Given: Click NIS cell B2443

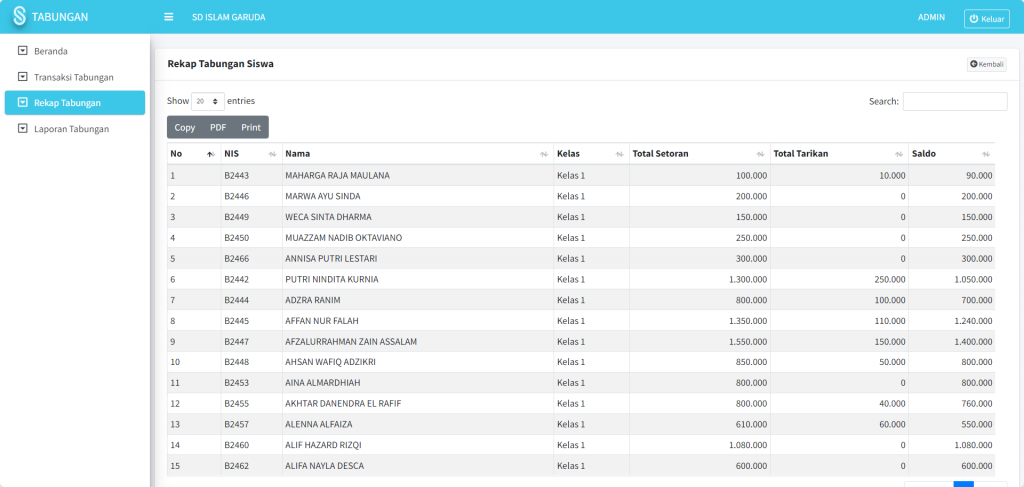Looking at the screenshot, I should coord(236,176).
